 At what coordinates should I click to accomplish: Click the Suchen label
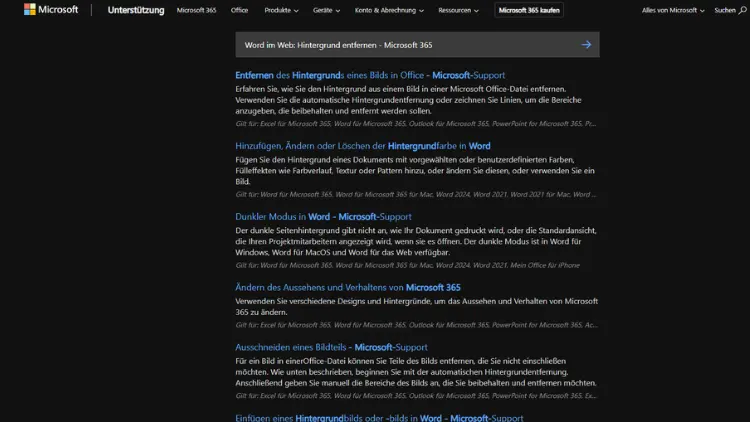(x=725, y=10)
